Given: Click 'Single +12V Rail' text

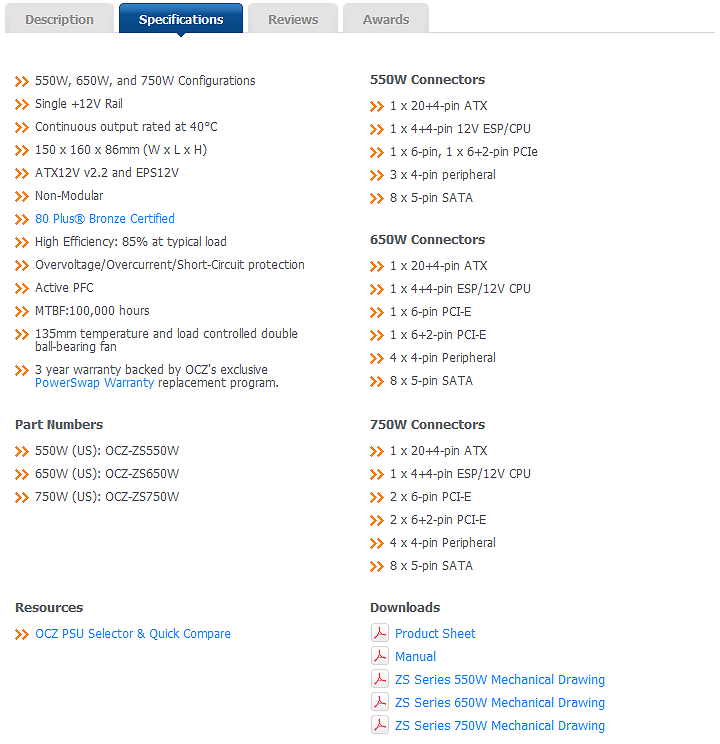Looking at the screenshot, I should 79,104.
